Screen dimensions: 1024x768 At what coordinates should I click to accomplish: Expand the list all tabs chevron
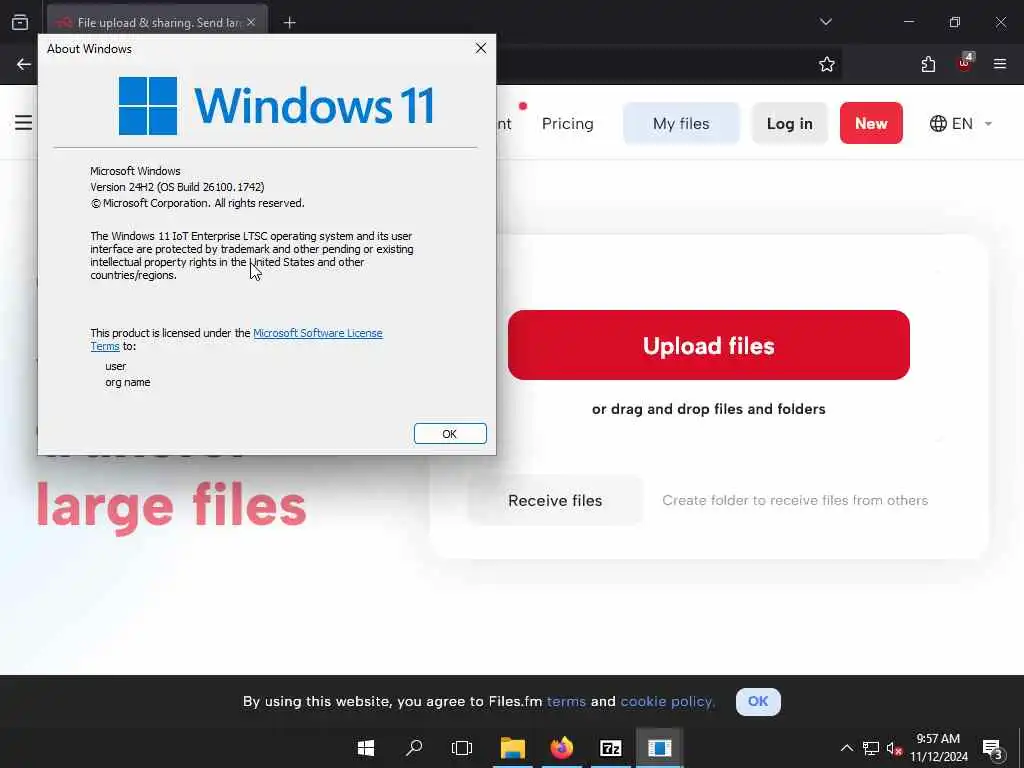(x=825, y=22)
